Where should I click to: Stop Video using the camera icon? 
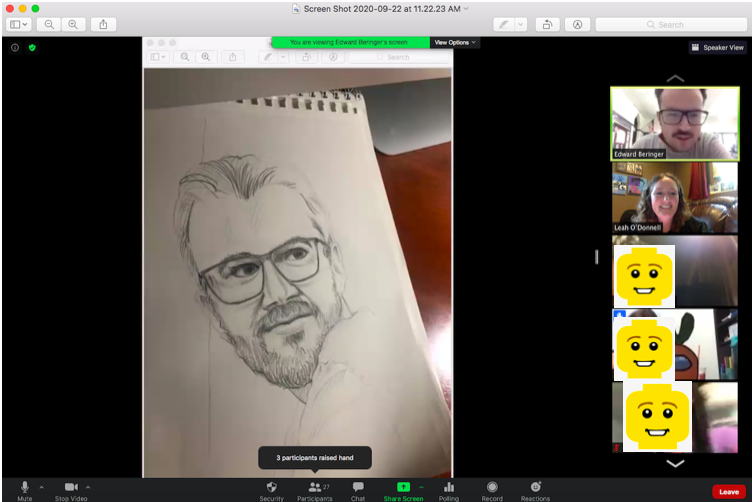click(x=71, y=491)
